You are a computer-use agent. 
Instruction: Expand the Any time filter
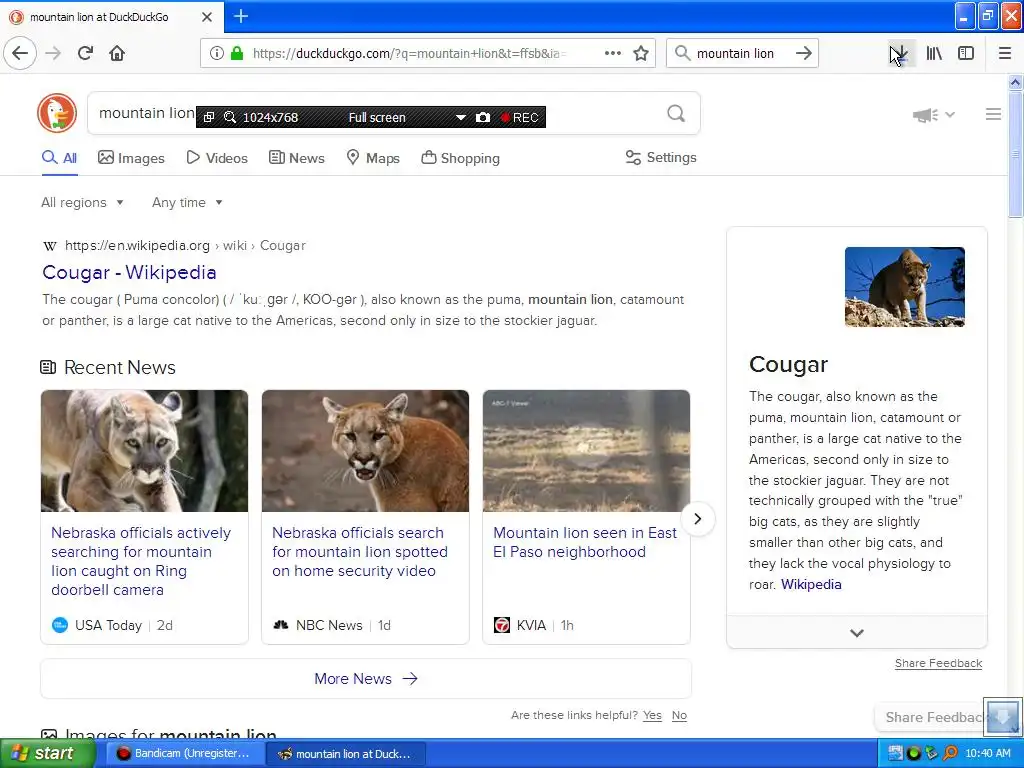tap(187, 202)
